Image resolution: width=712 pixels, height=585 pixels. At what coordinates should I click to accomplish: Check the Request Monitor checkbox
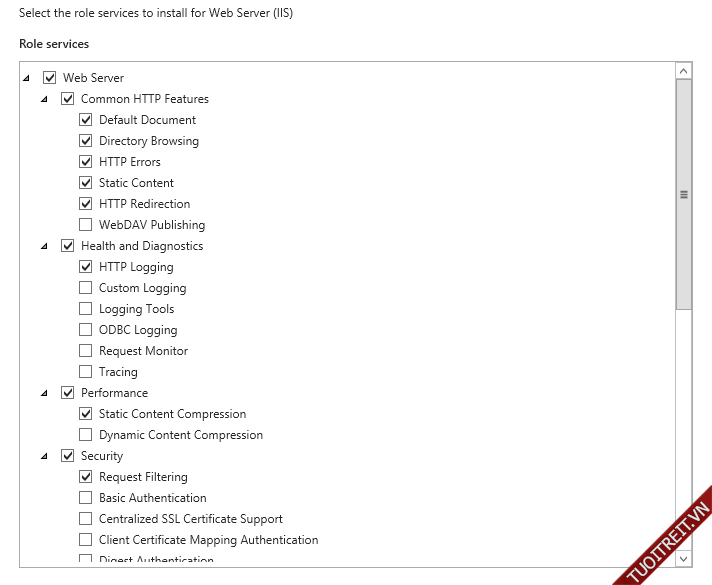click(86, 351)
